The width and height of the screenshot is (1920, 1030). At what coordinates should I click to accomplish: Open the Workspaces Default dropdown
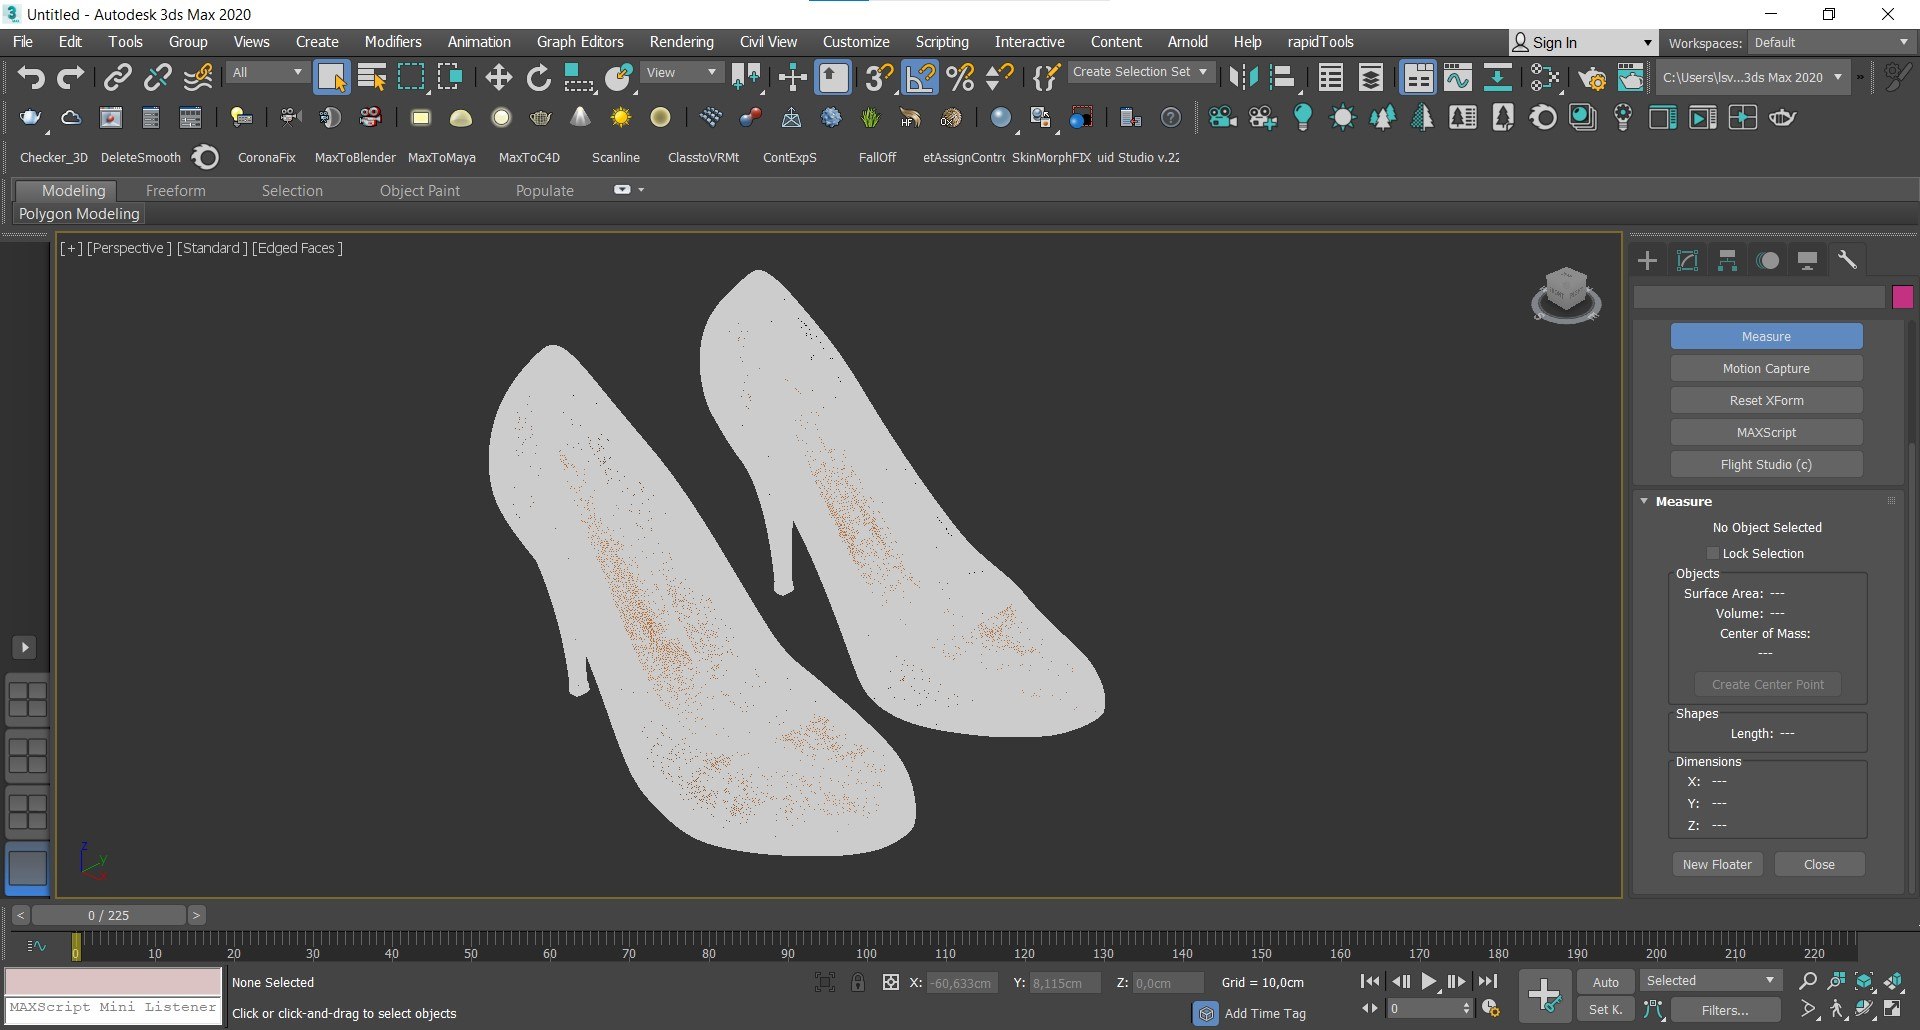pos(1830,43)
